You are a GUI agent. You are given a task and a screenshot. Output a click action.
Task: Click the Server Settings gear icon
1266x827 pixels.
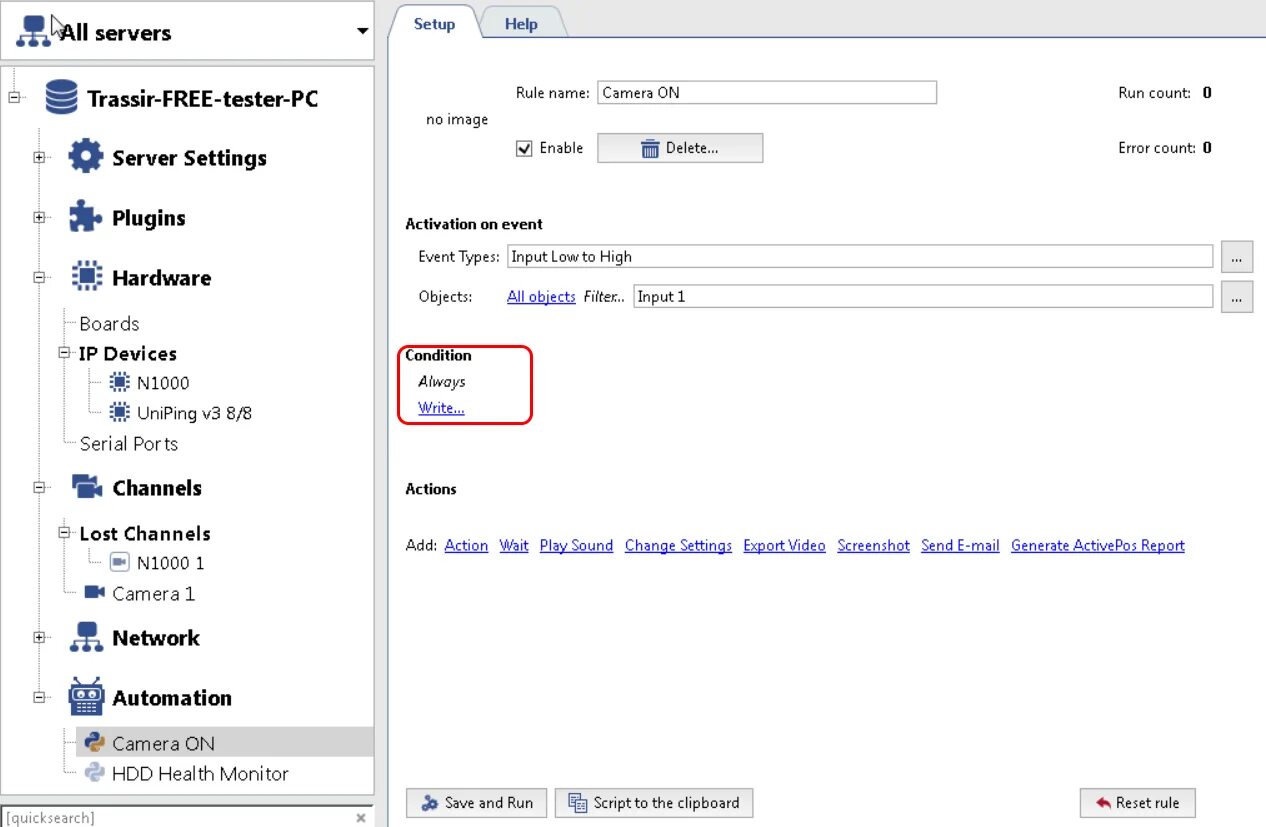click(85, 157)
